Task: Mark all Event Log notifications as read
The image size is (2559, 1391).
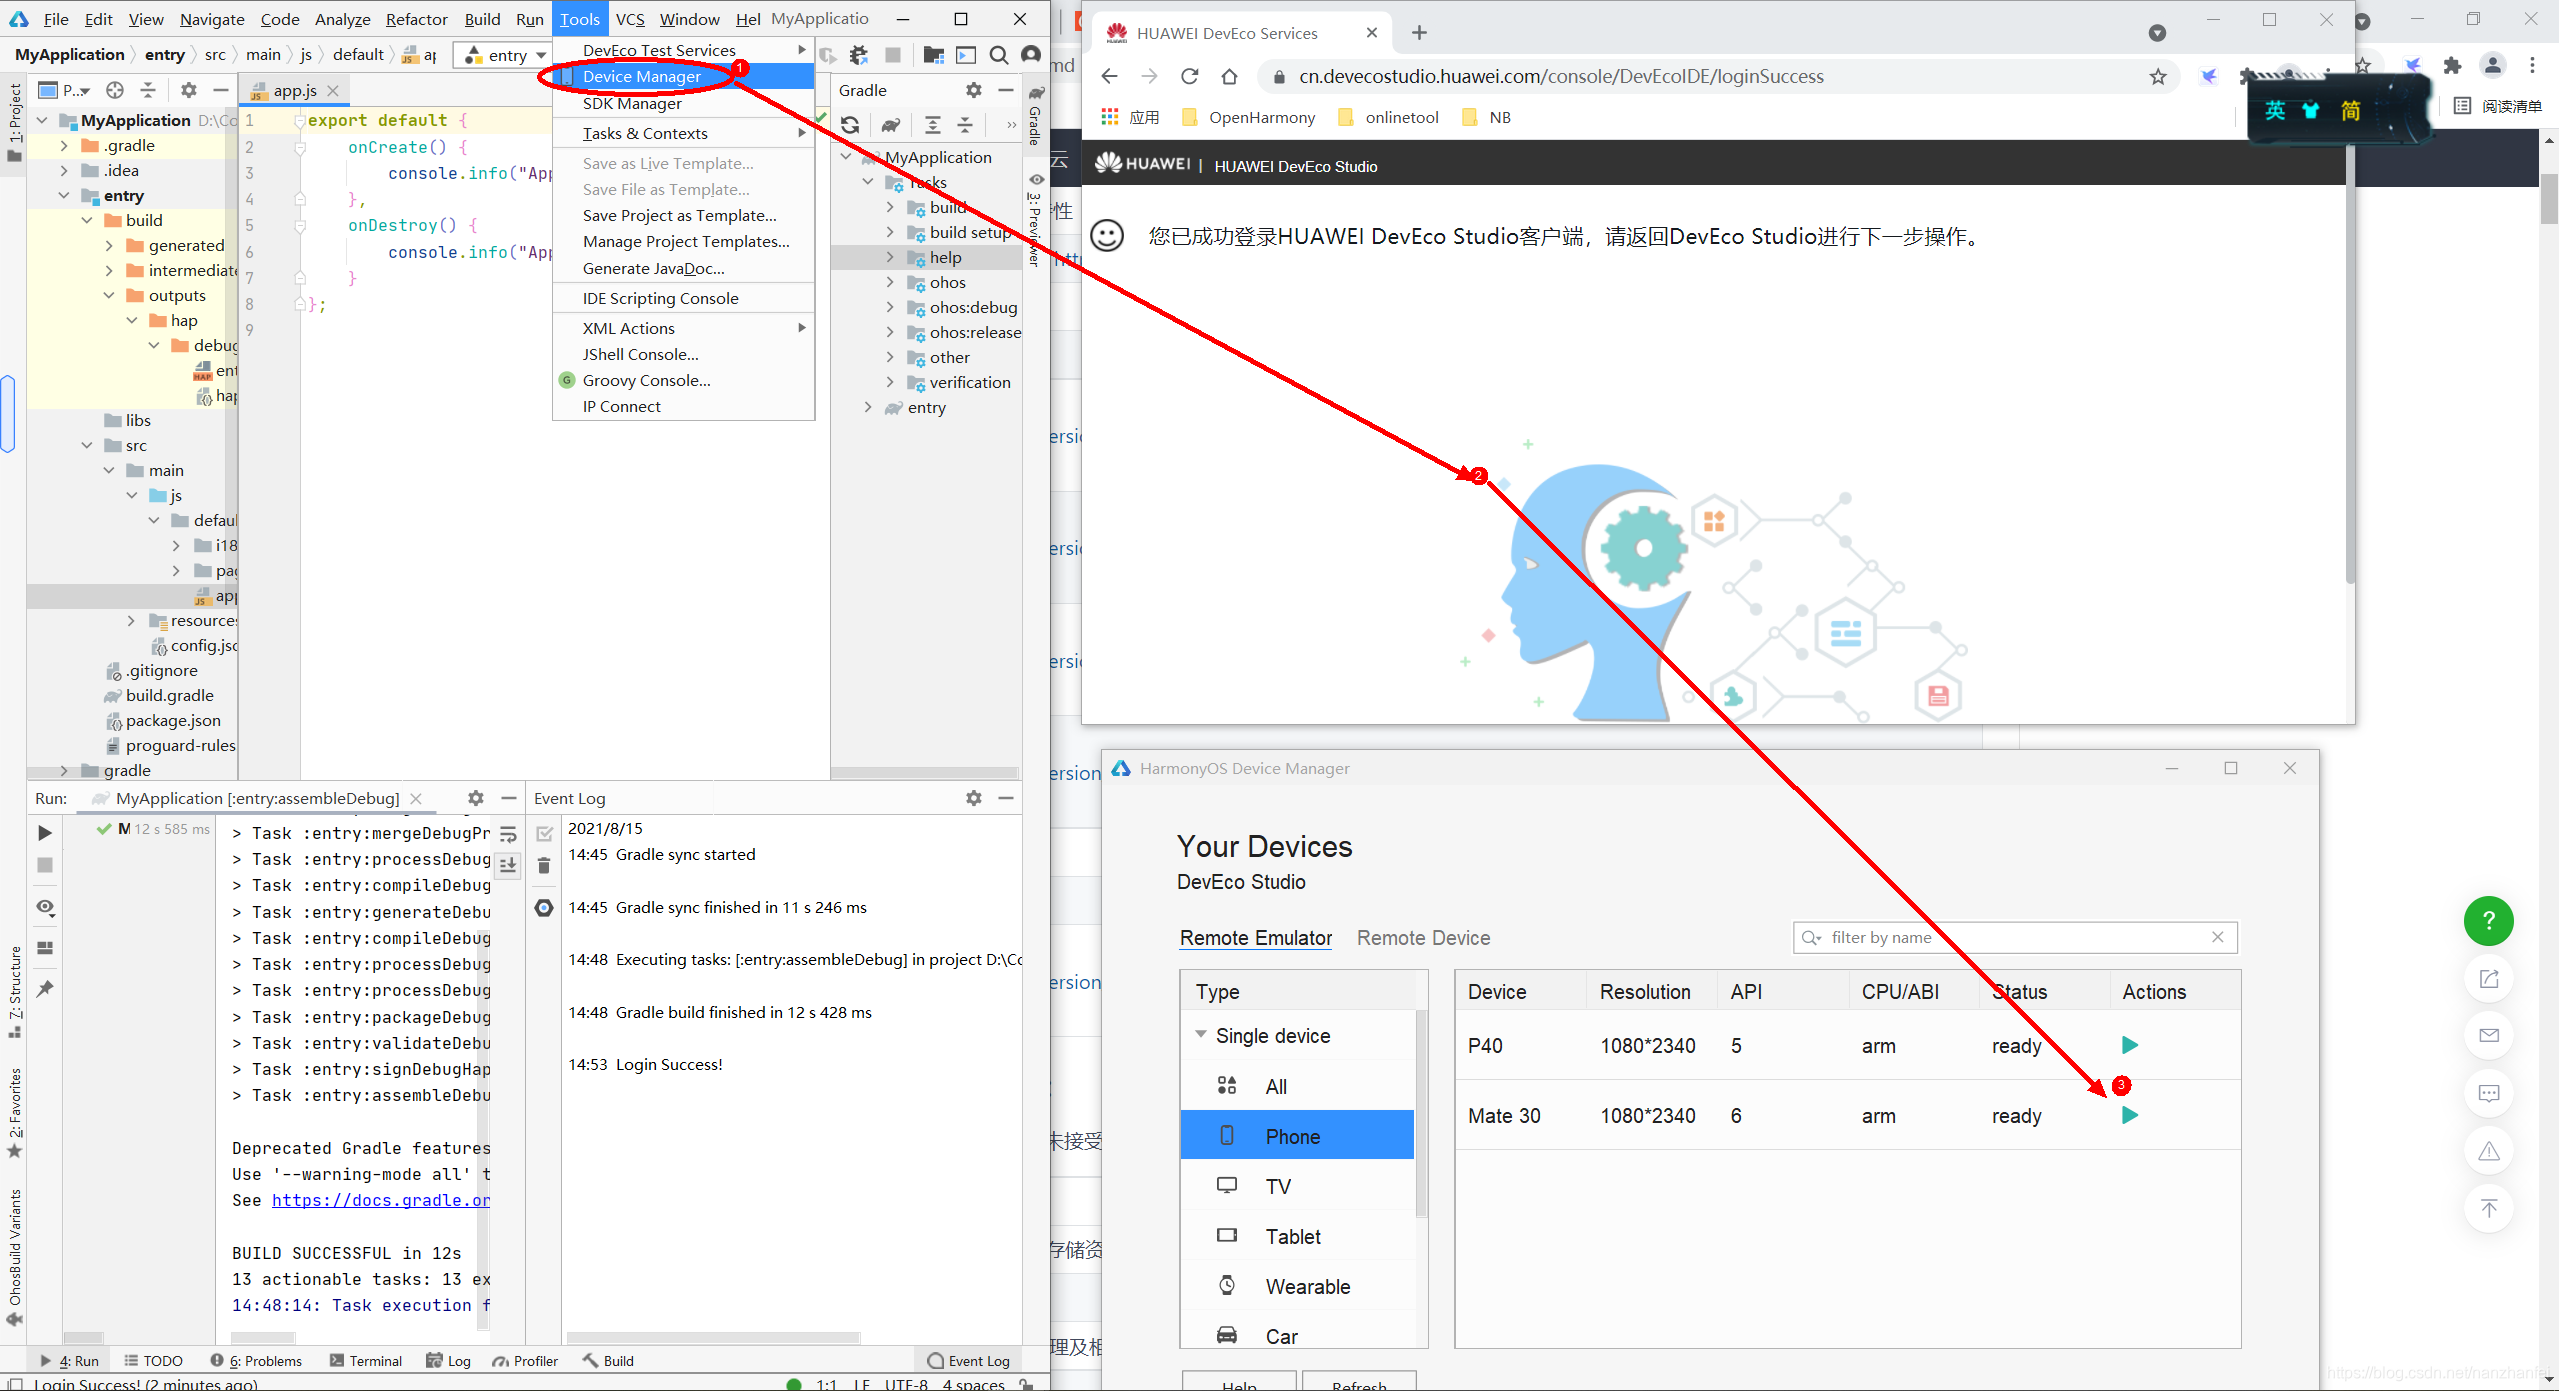Action: [x=544, y=834]
